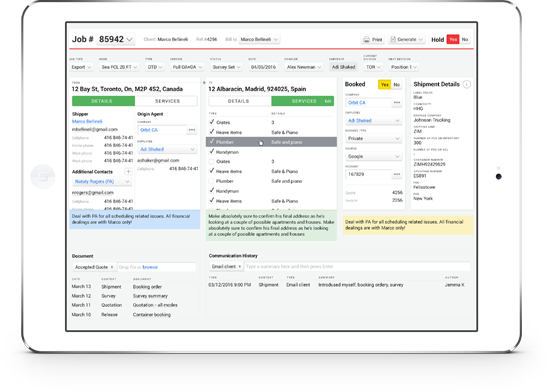
Task: Open the Shipment Details info icon
Action: point(466,84)
